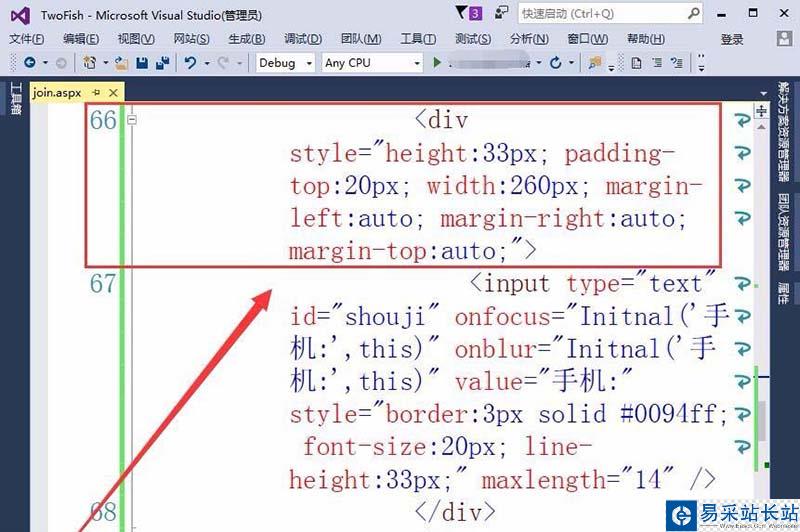
Task: Open the 窗口(W) menu
Action: [x=587, y=39]
